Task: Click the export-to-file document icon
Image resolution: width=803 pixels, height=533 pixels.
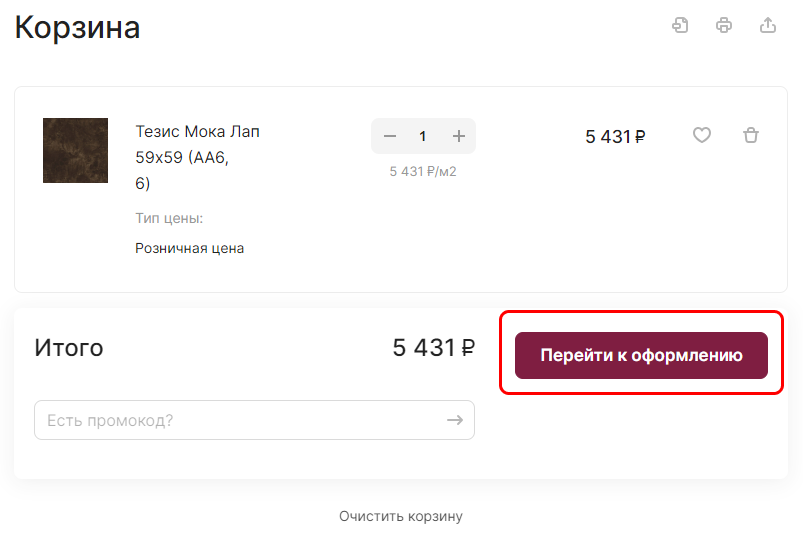Action: click(x=680, y=26)
